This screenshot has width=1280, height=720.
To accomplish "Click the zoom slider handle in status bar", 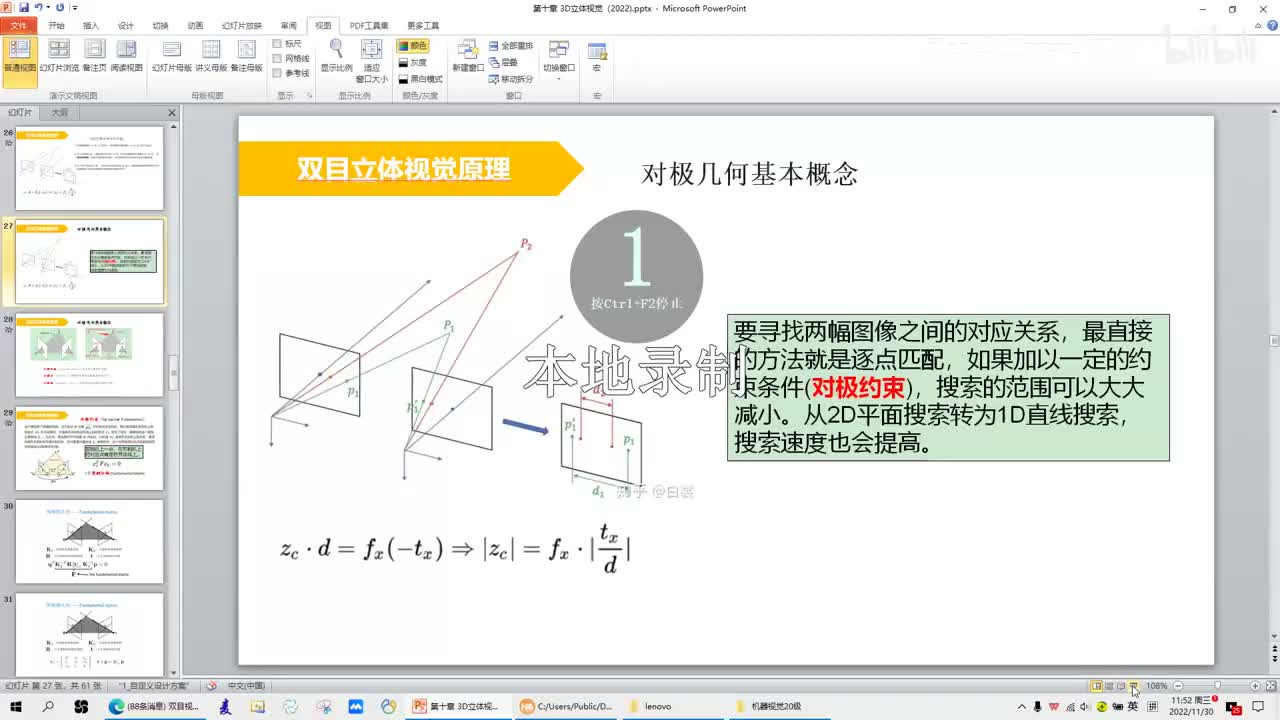I will coord(1217,686).
